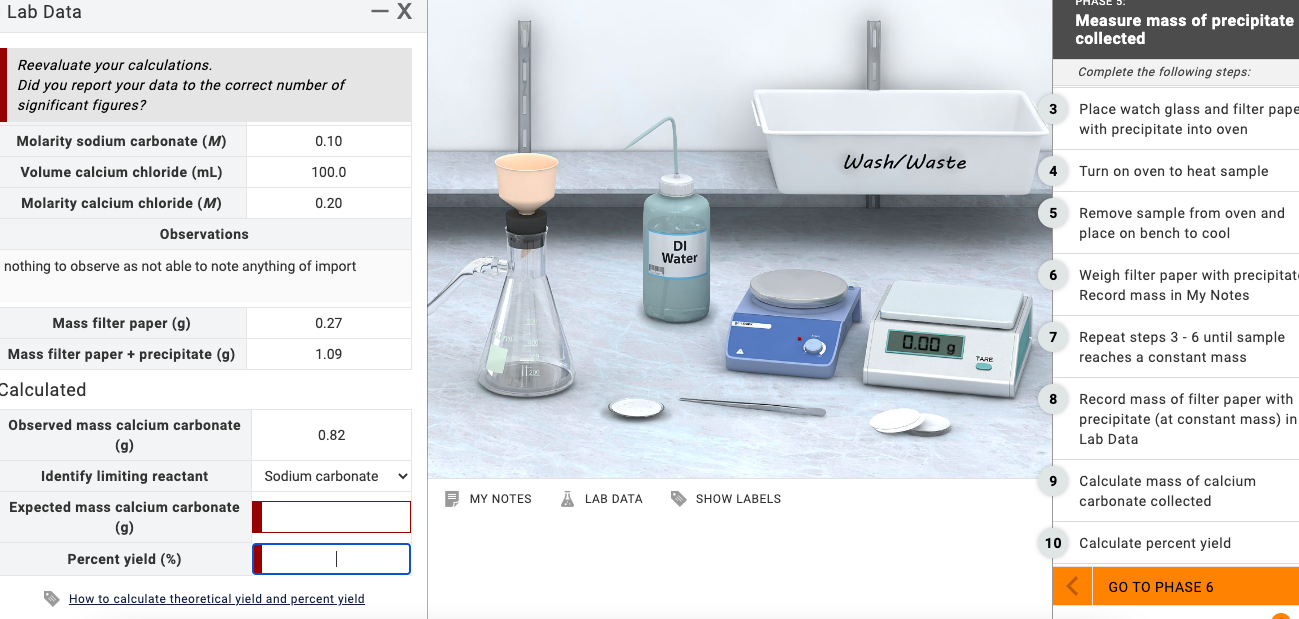Screen dimensions: 1299x619
Task: Select step 5 Remove sample from oven
Action: 1176,223
